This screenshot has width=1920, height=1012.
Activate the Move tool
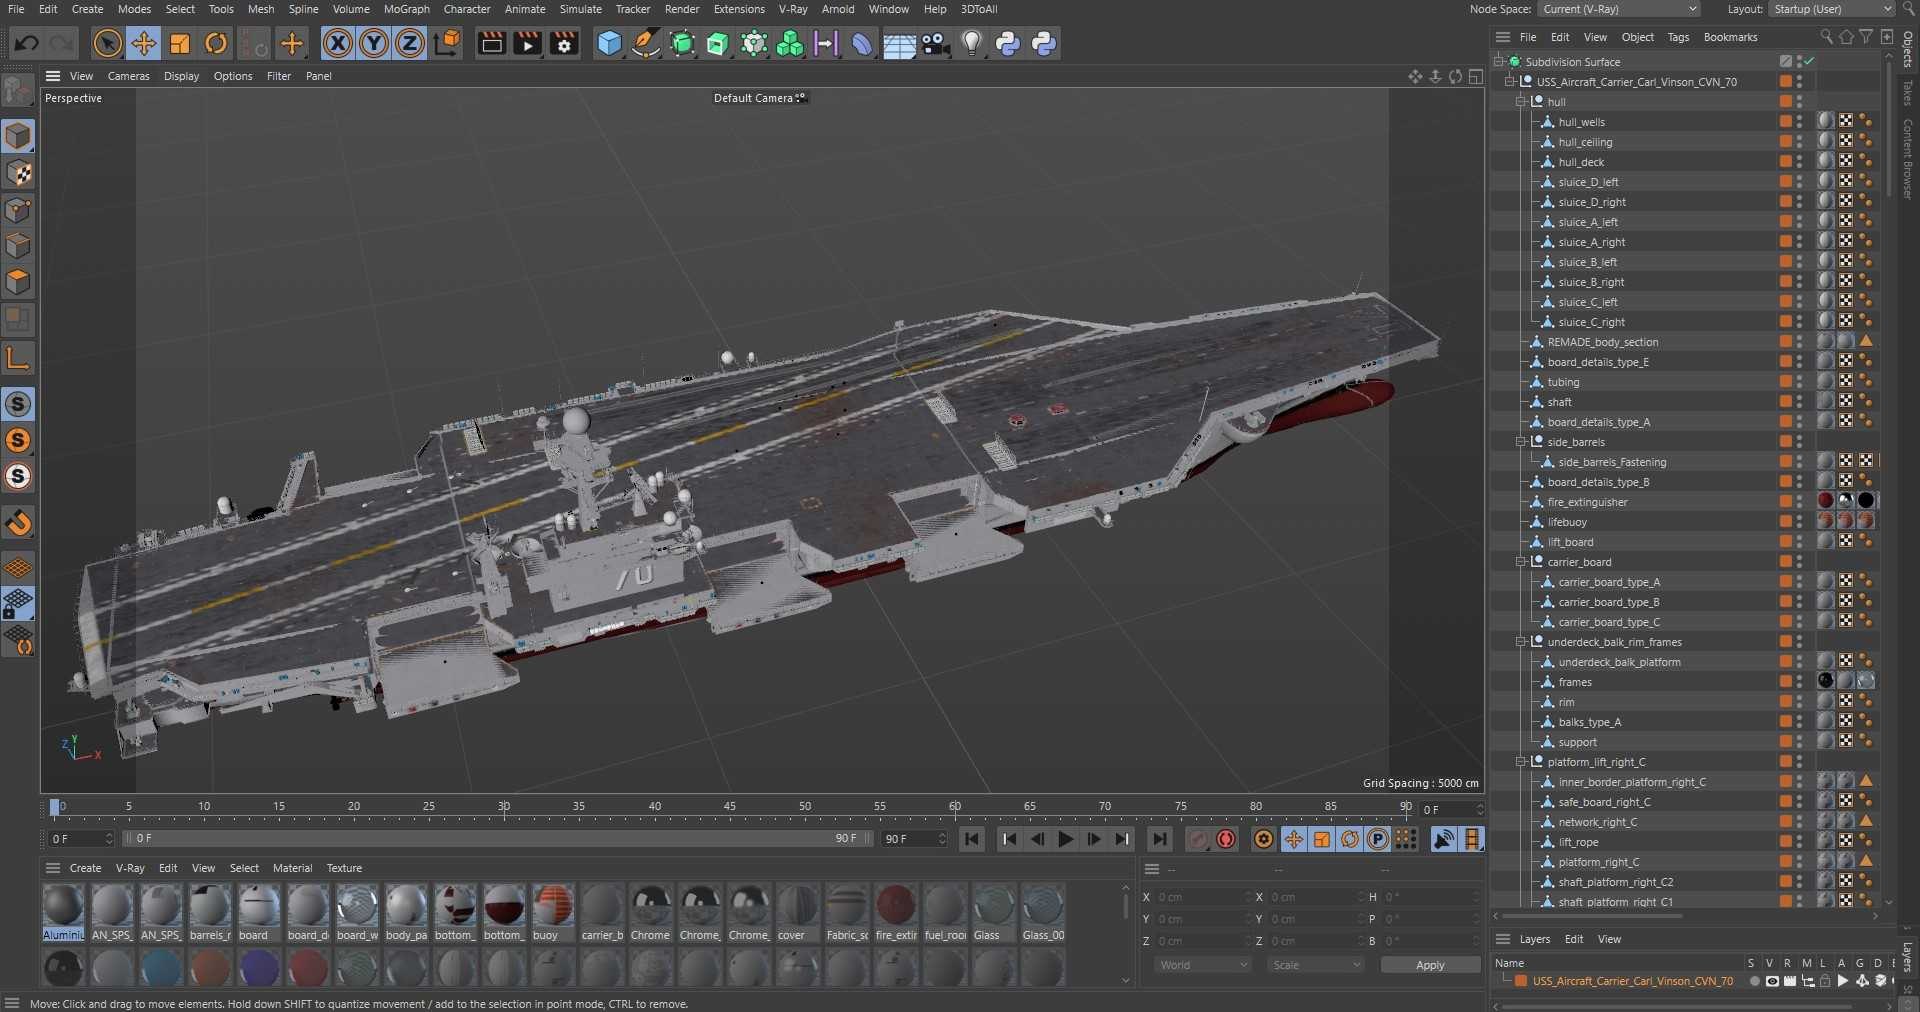[x=144, y=43]
